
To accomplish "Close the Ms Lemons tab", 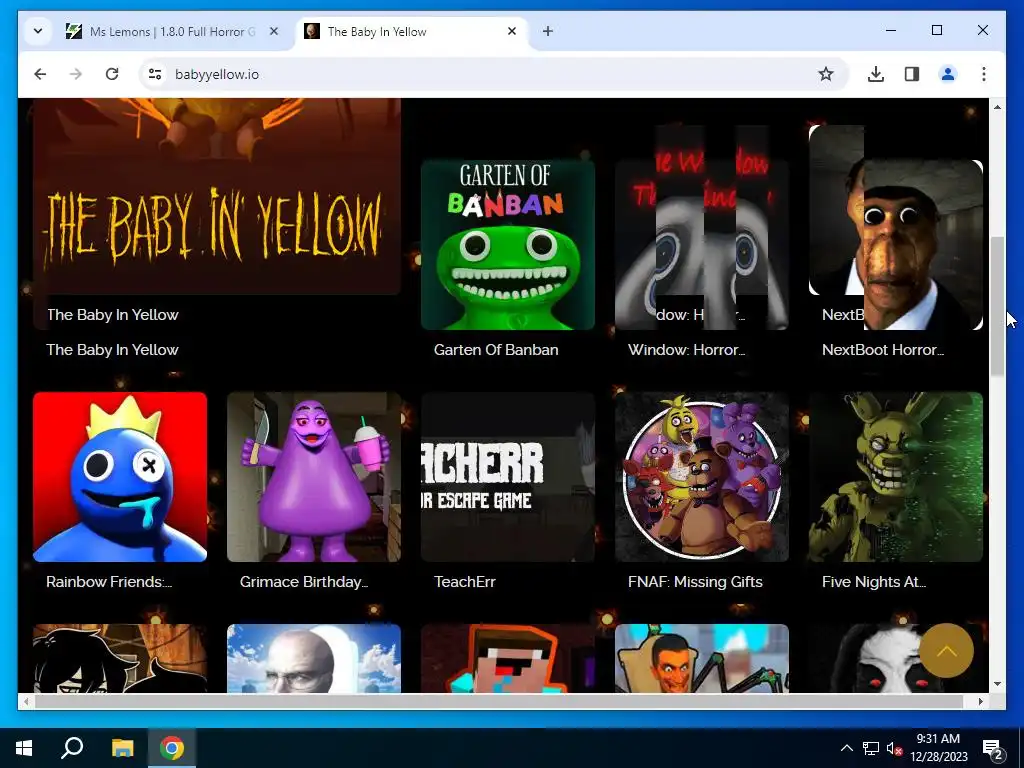I will coord(274,31).
